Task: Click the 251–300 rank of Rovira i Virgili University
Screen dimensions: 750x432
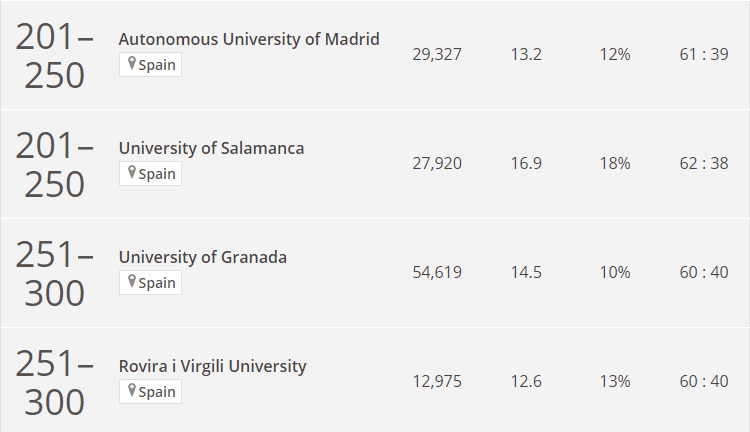Action: [x=55, y=383]
